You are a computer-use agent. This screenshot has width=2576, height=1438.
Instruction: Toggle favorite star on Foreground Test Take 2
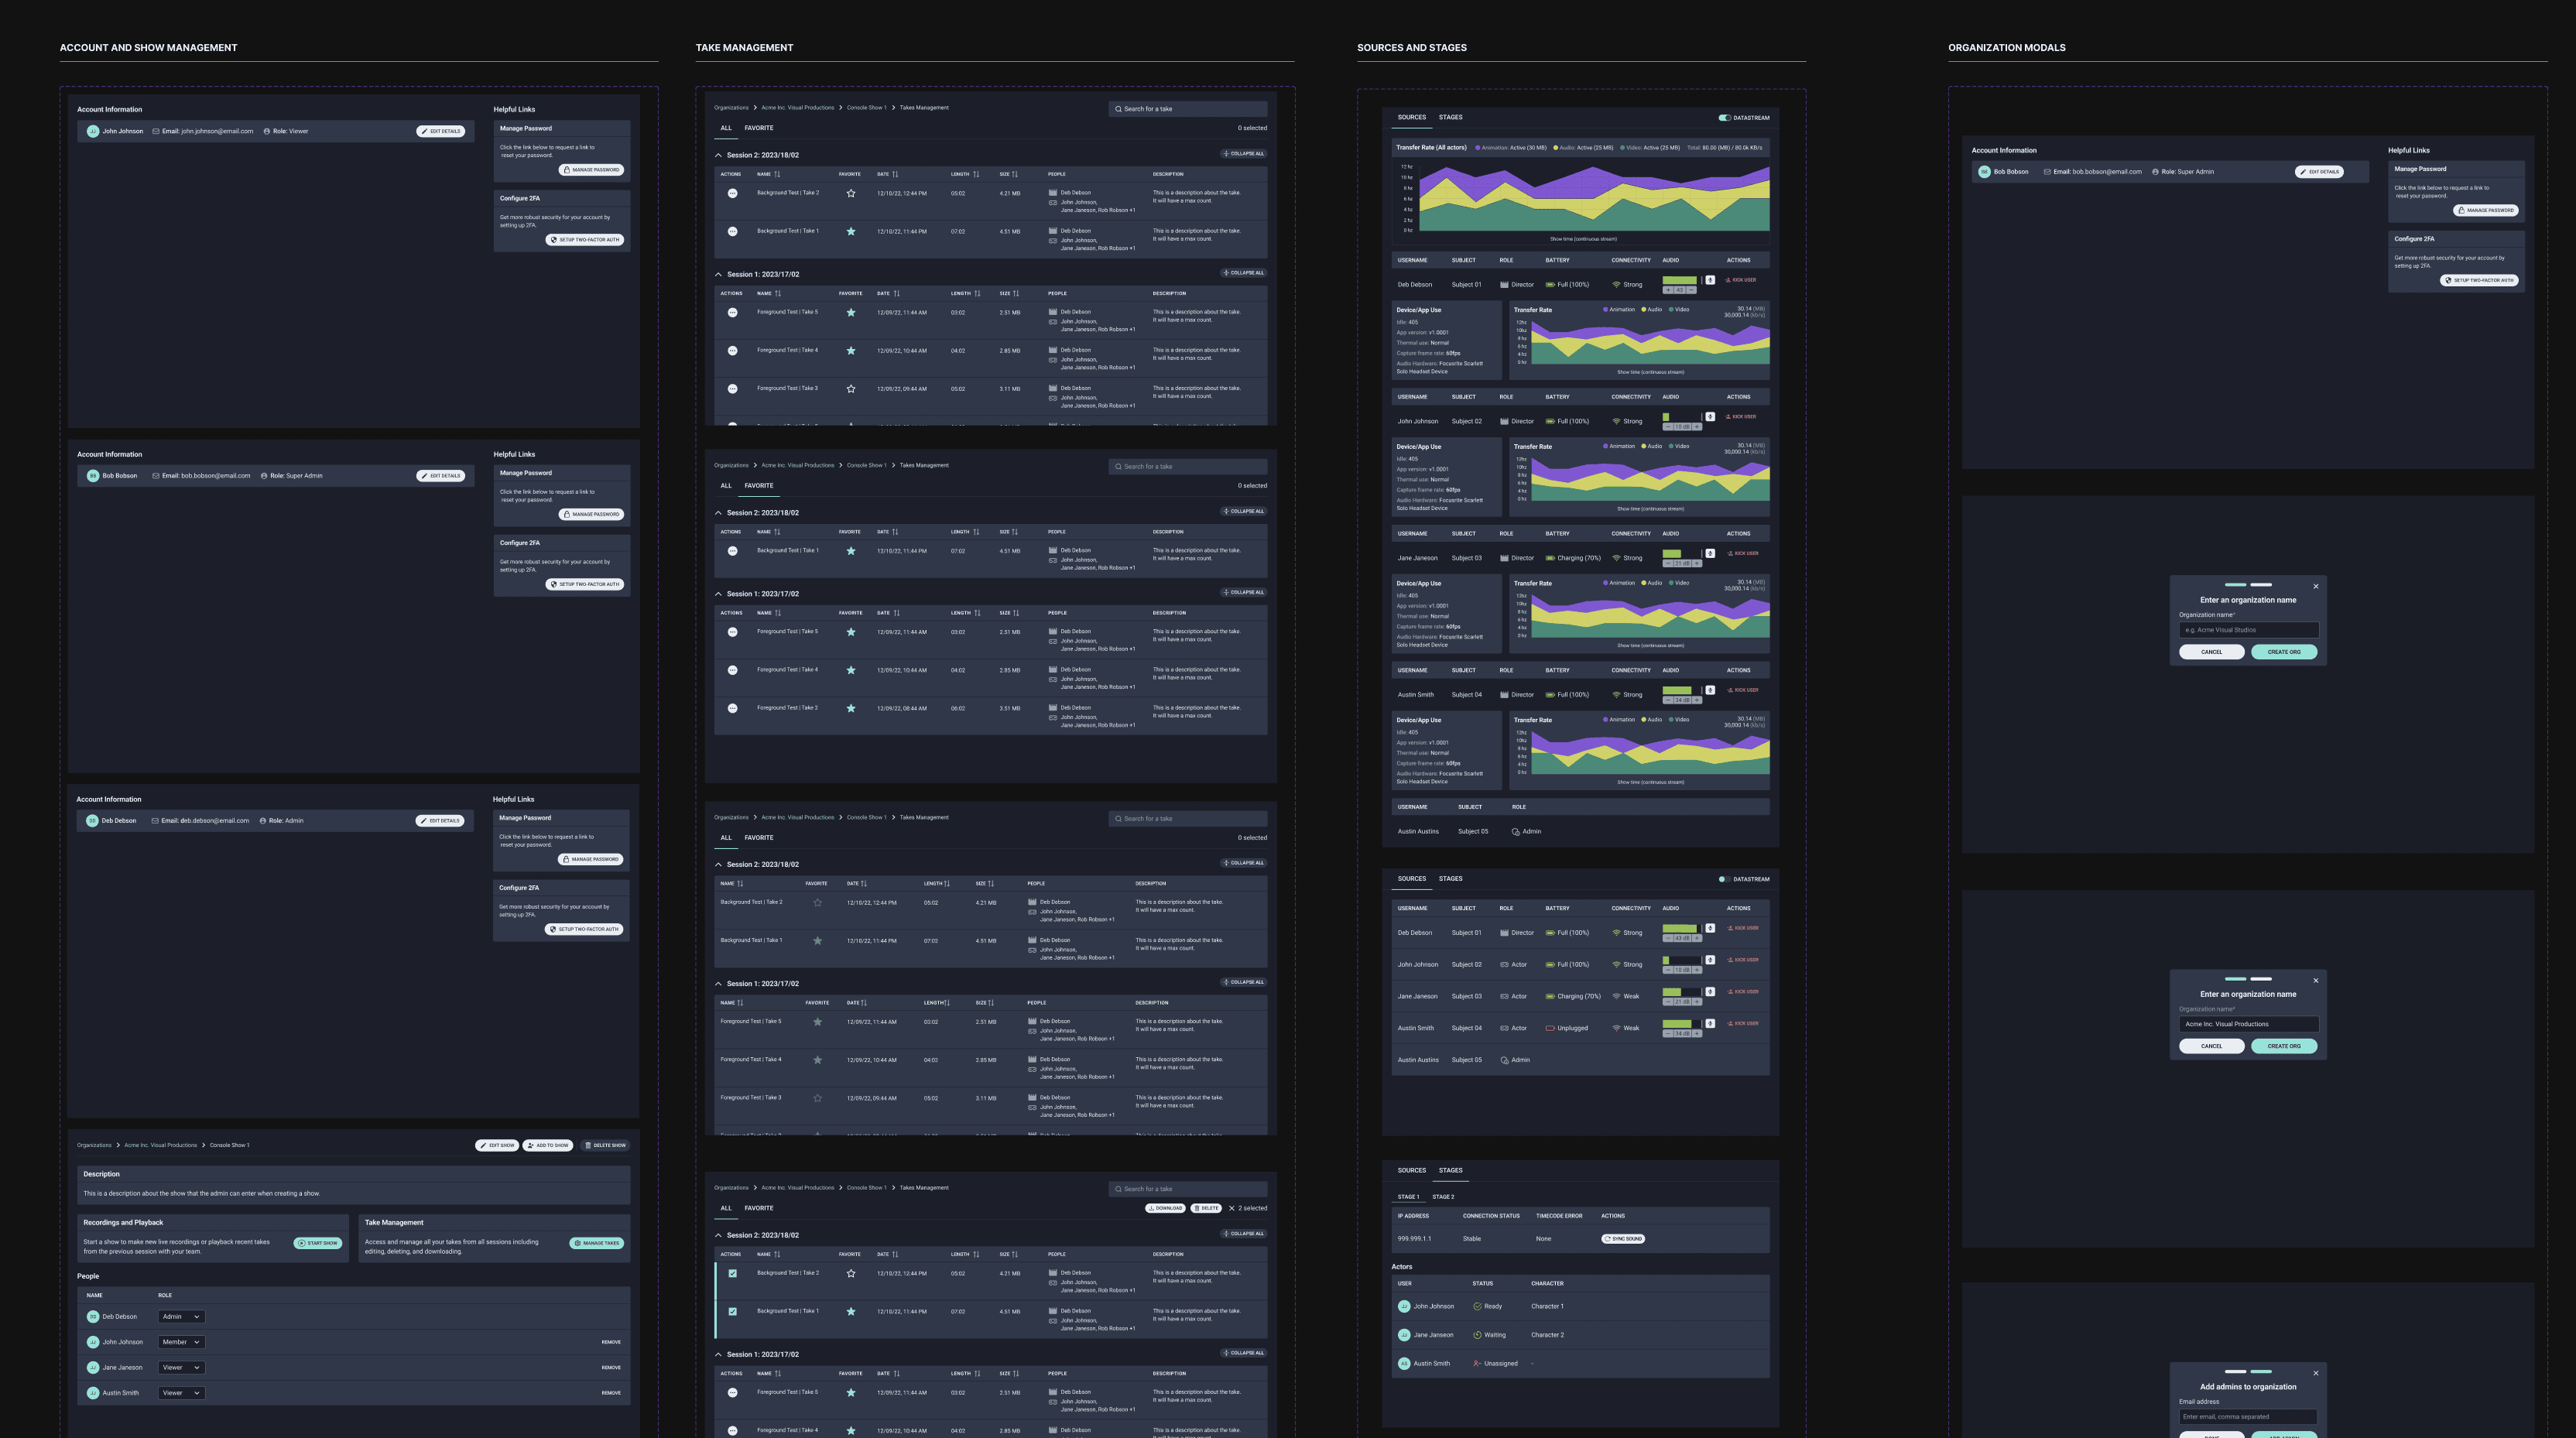click(851, 708)
